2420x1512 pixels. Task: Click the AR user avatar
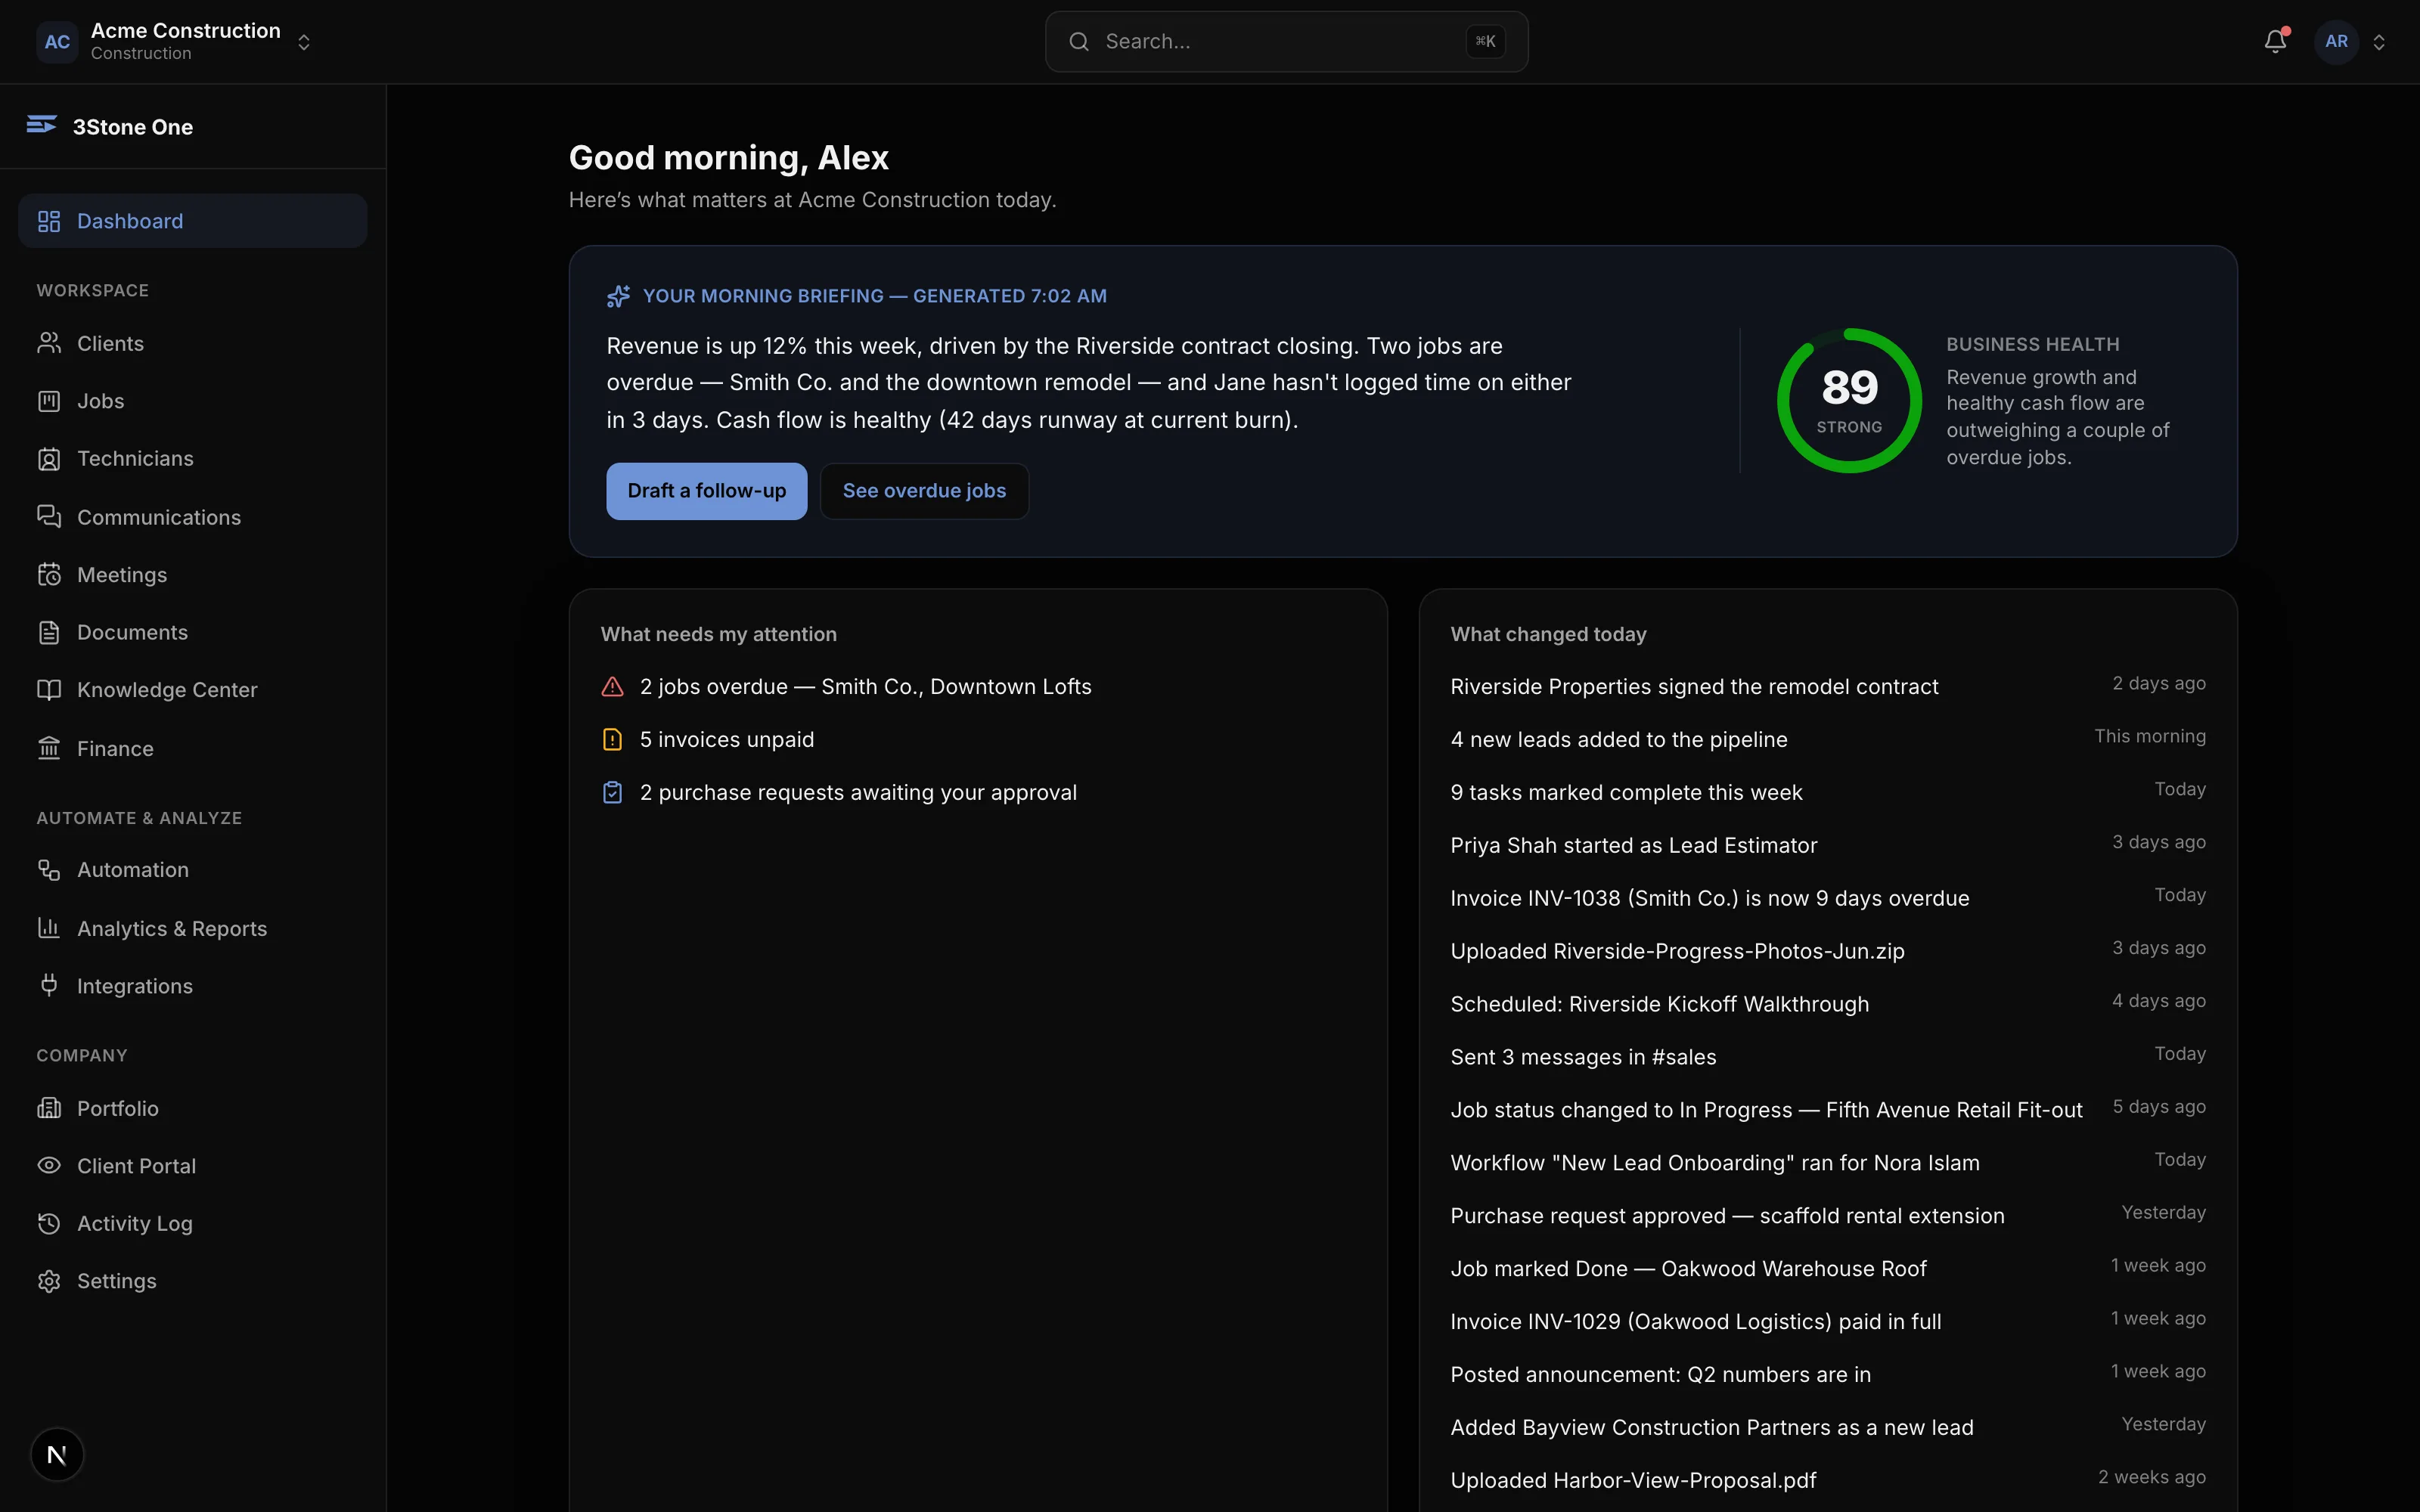coord(2336,42)
